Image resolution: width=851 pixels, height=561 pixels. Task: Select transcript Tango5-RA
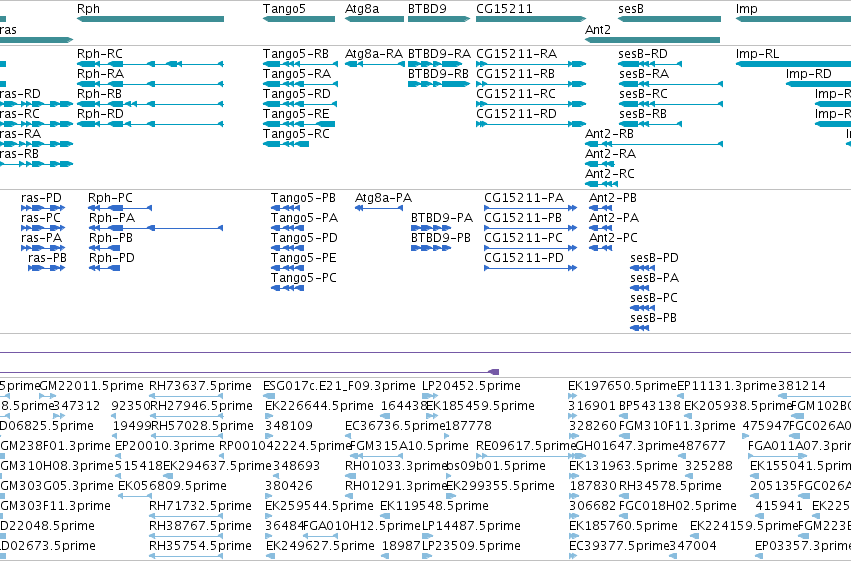coord(301,84)
